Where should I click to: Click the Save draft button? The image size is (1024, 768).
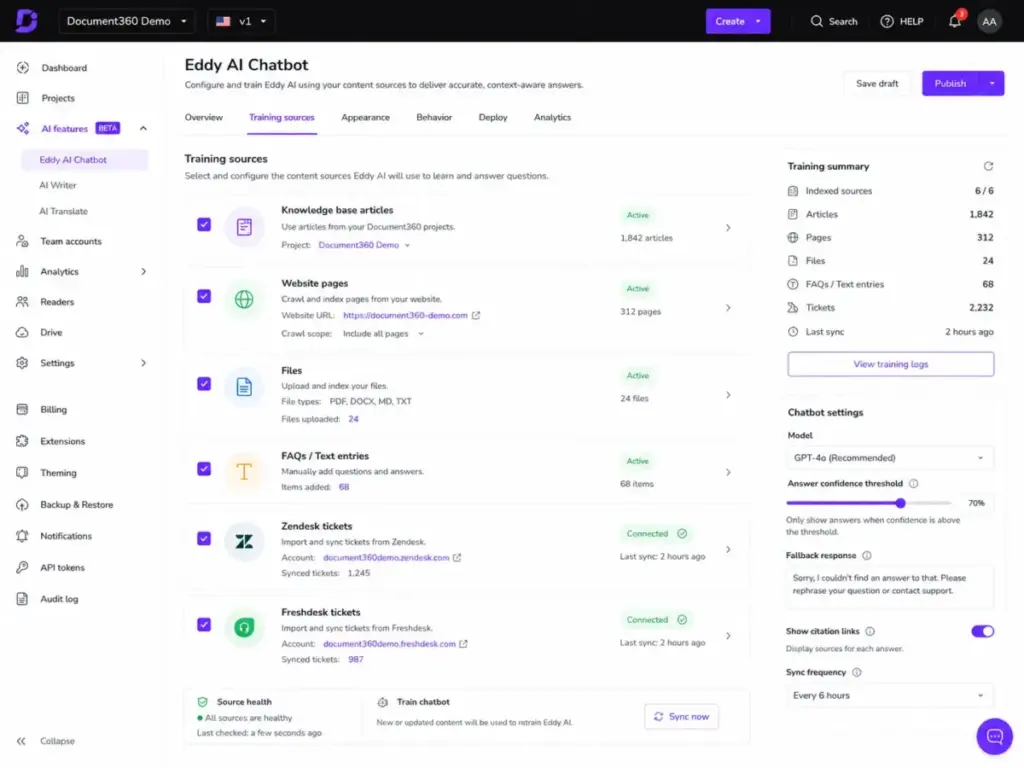point(876,84)
